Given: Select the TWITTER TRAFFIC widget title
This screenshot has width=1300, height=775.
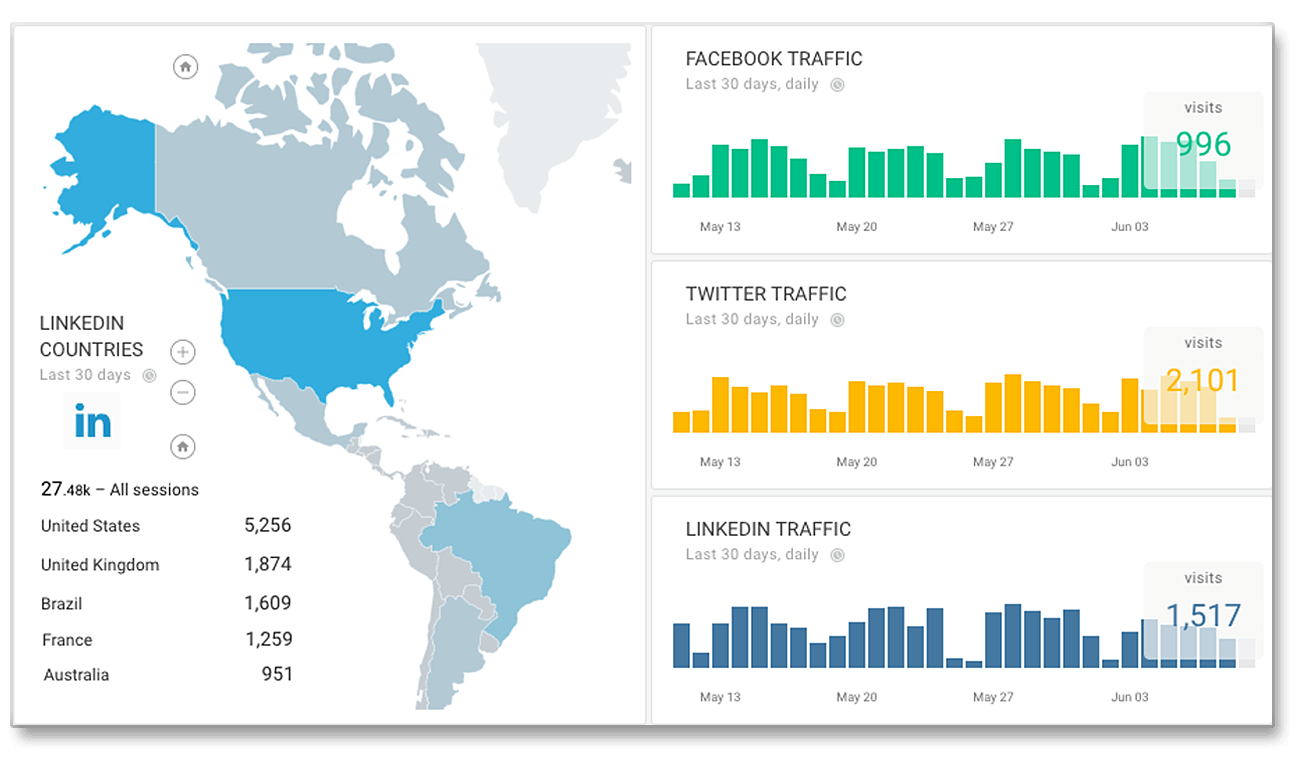Looking at the screenshot, I should coord(766,294).
